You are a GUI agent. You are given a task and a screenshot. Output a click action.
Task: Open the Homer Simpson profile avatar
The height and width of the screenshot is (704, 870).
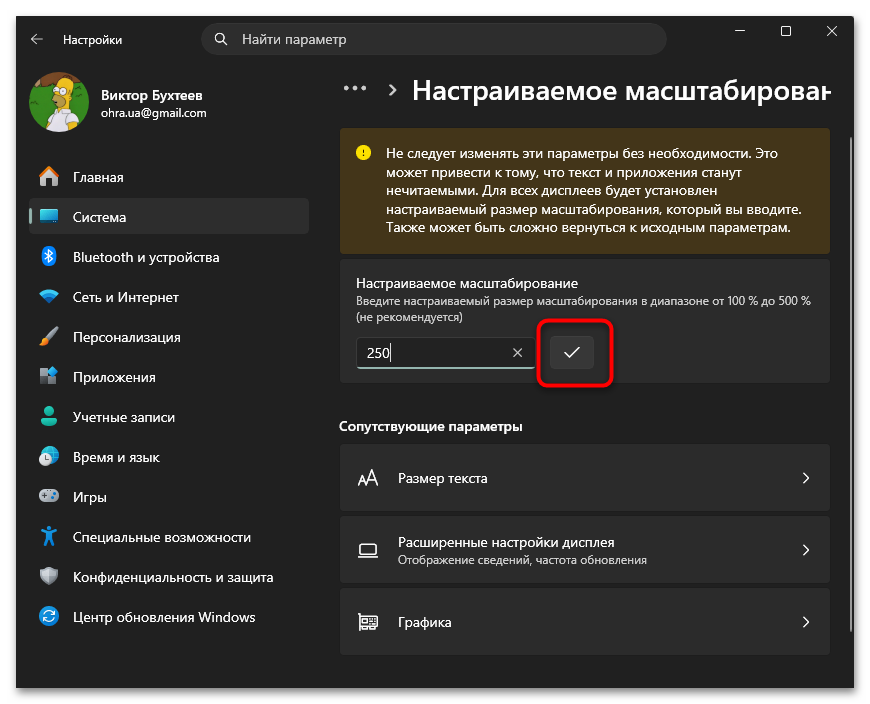tap(59, 102)
